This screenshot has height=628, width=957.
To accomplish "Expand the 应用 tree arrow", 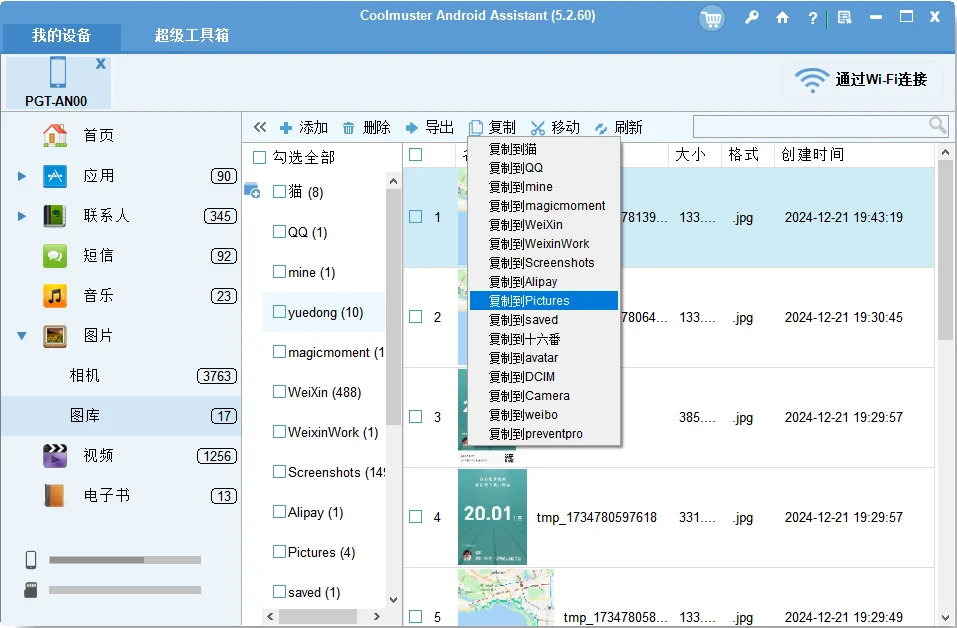I will pyautogui.click(x=22, y=176).
